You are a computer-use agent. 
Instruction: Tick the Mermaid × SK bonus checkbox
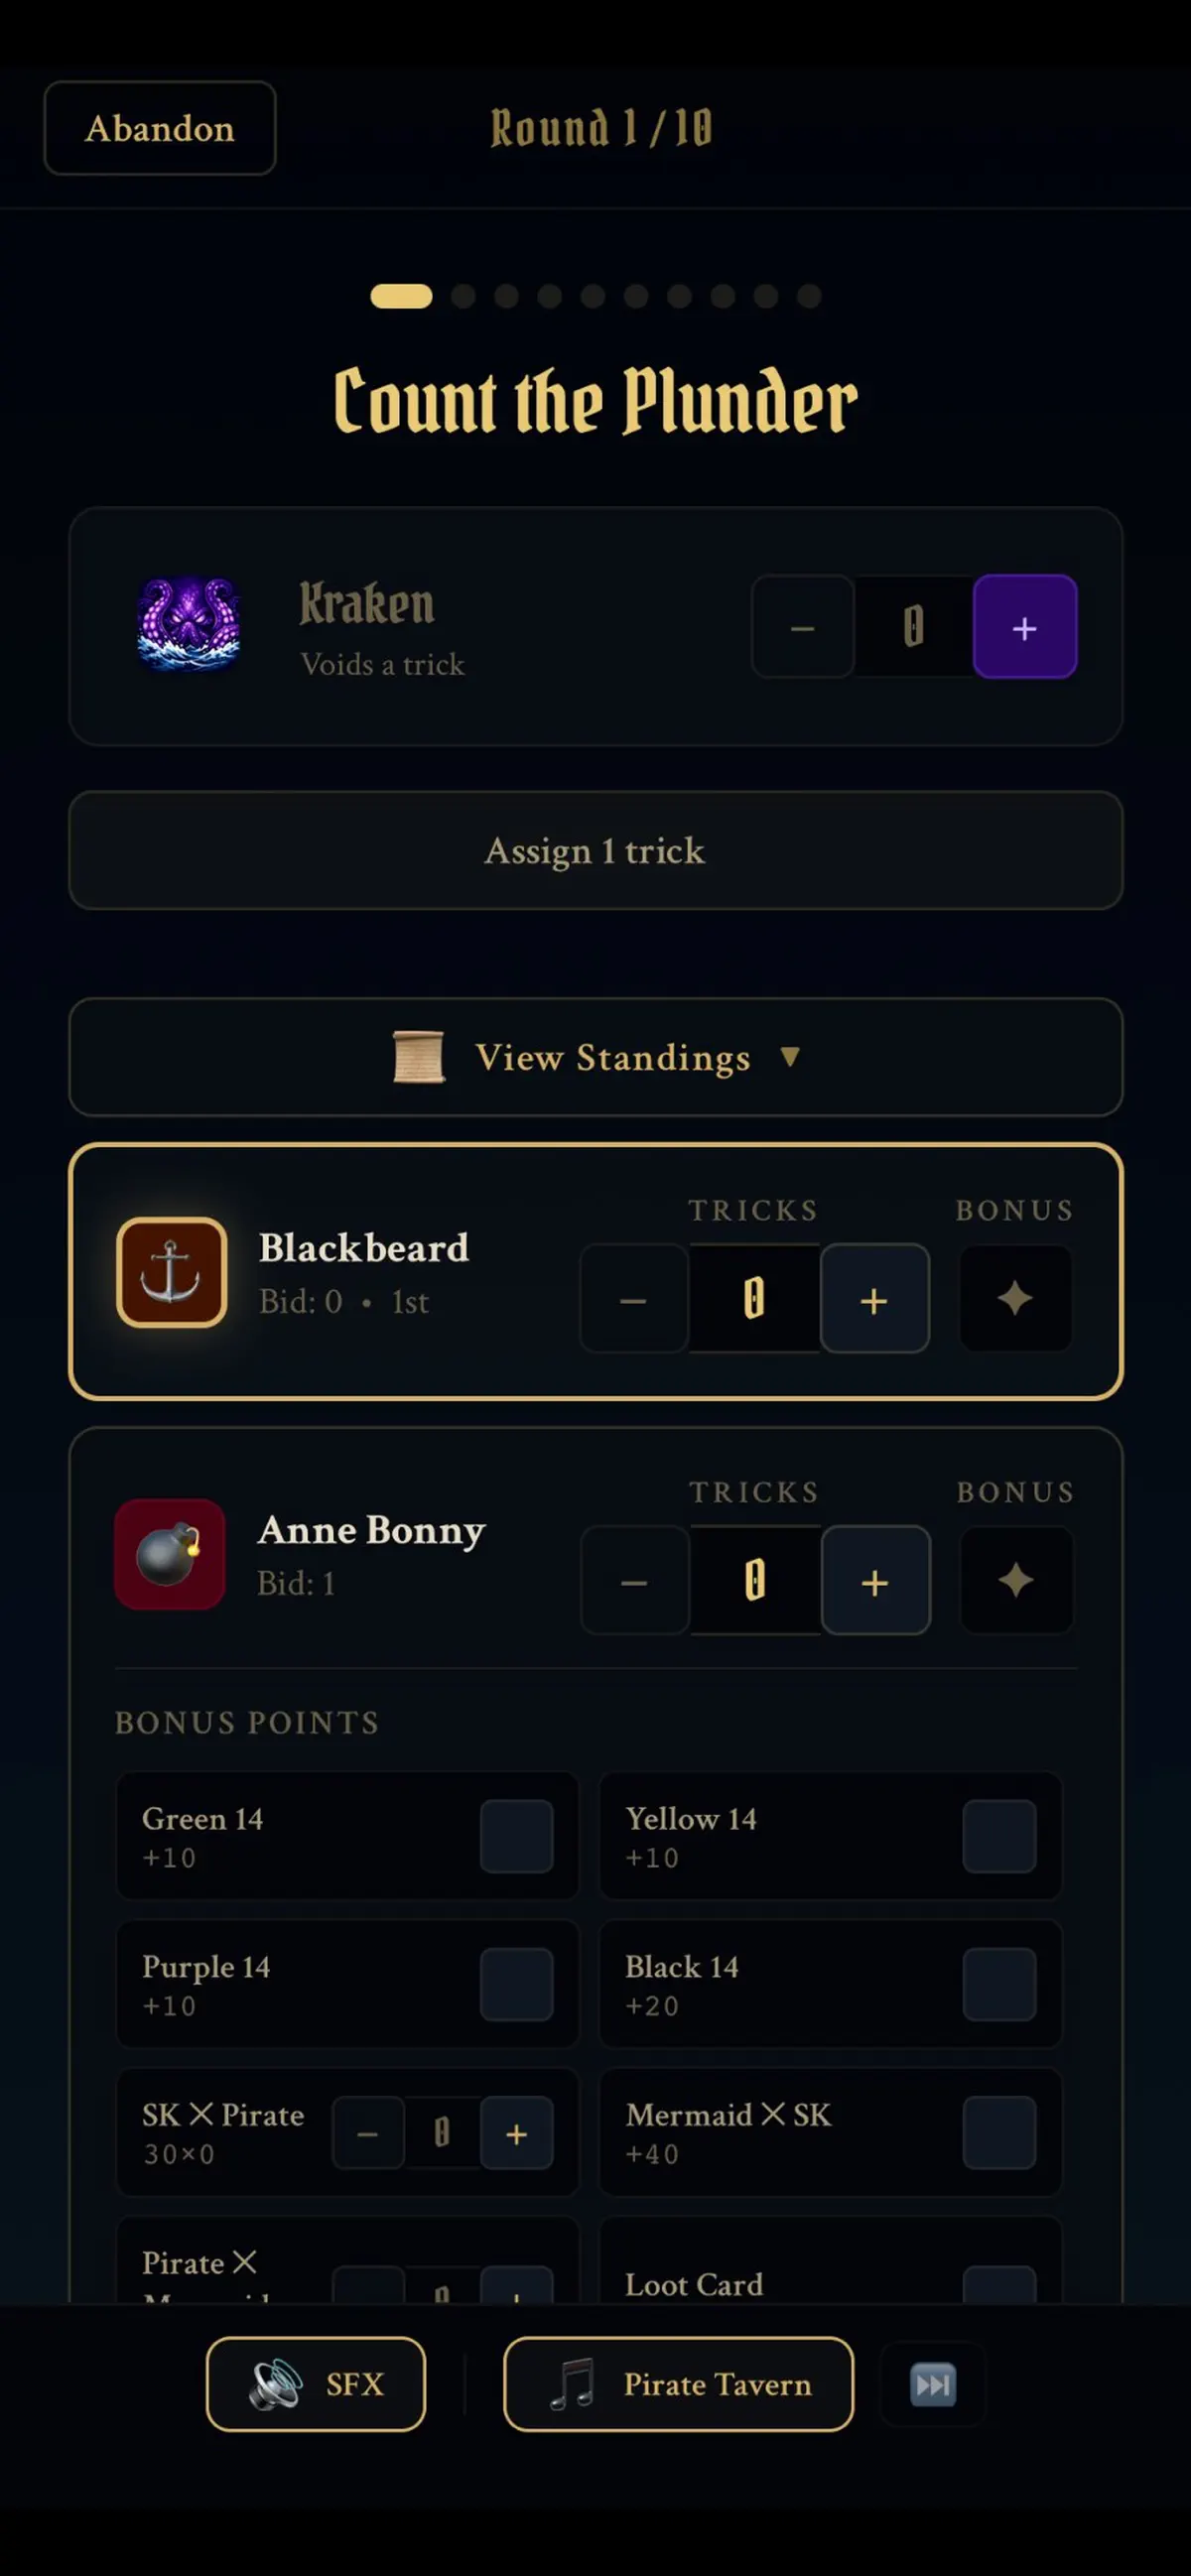point(999,2132)
